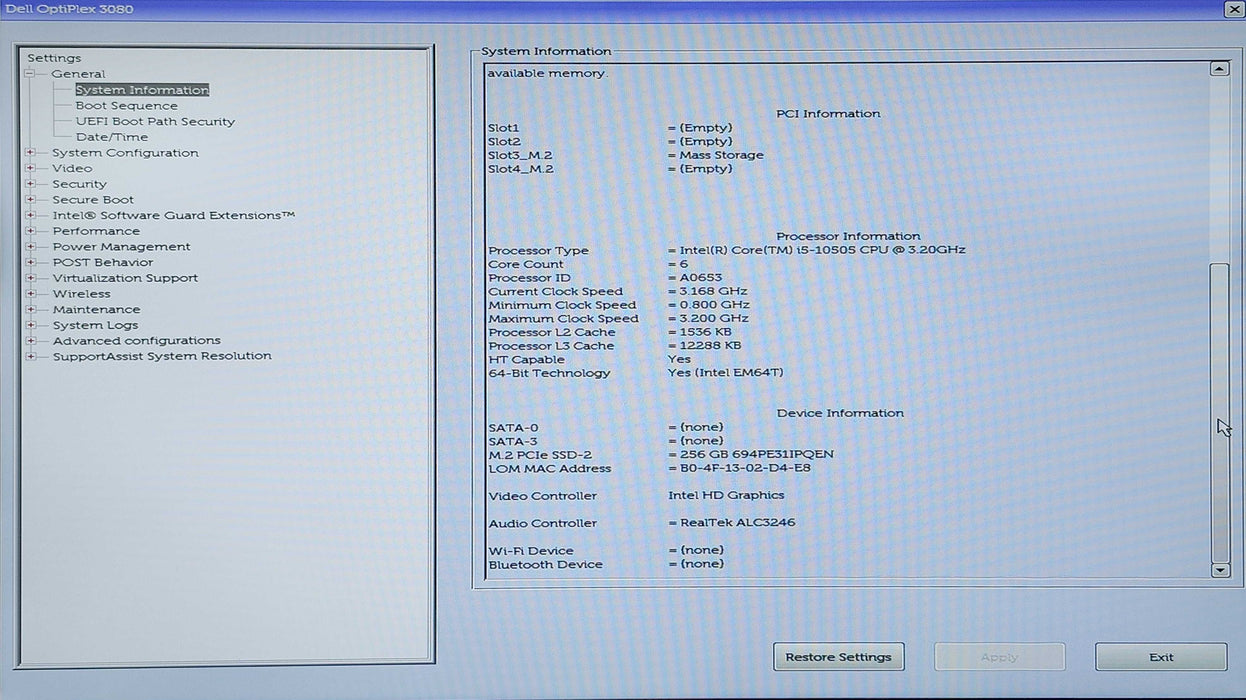
Task: Click the System Information scrollbar thumb
Action: tap(1220, 412)
